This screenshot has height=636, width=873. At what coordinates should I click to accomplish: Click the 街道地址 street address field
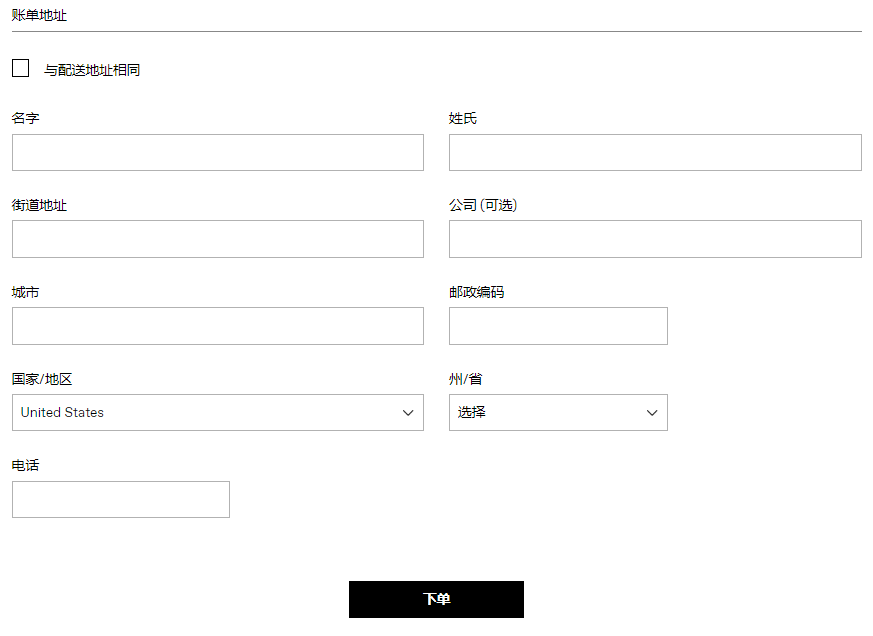tap(217, 238)
